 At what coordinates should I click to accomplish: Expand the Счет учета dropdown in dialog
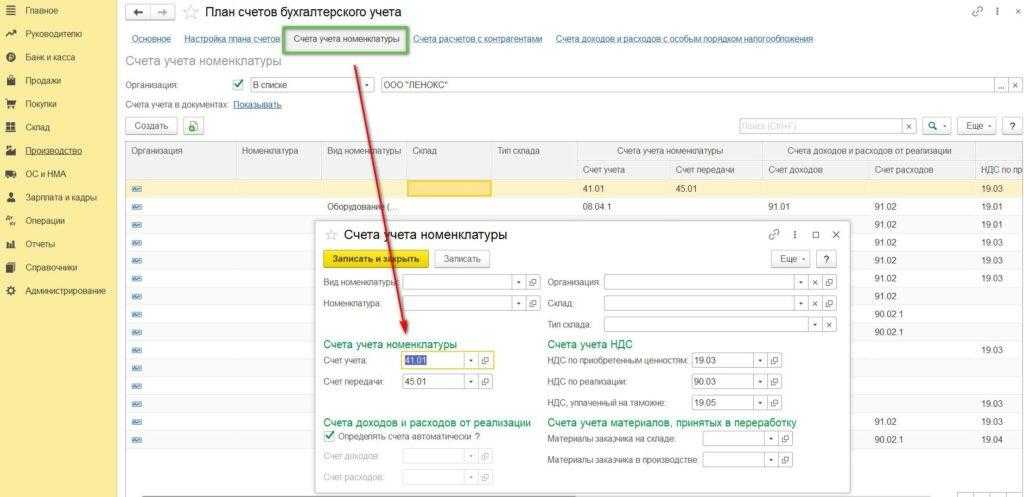(469, 360)
